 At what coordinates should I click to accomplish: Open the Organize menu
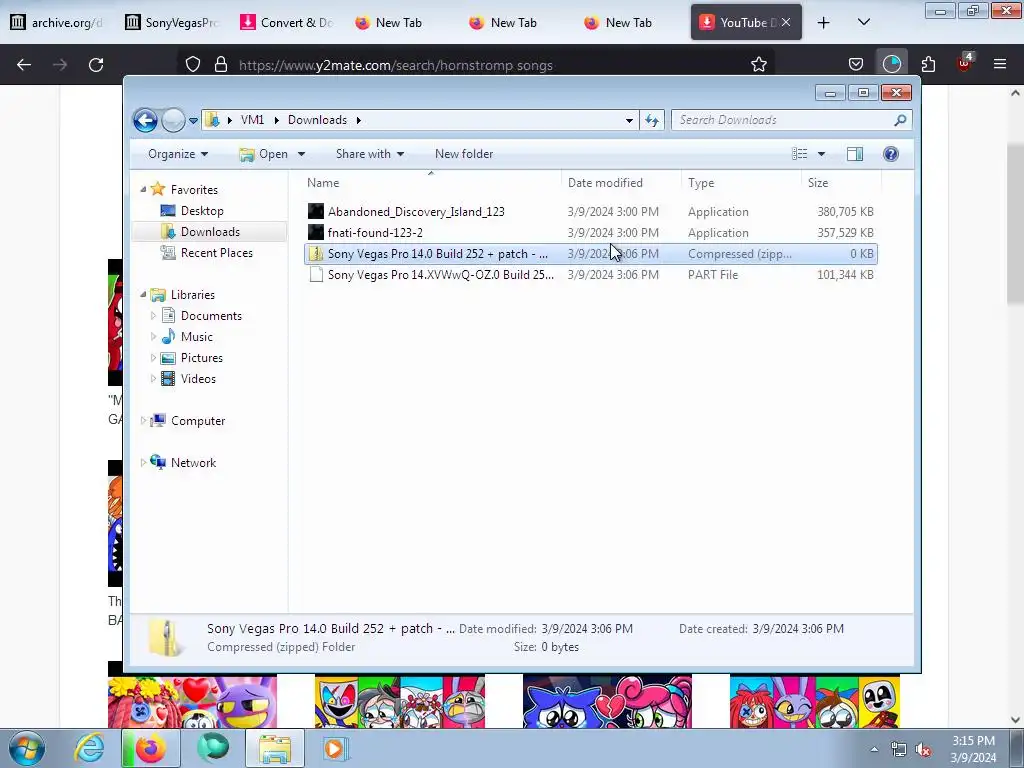coord(178,154)
